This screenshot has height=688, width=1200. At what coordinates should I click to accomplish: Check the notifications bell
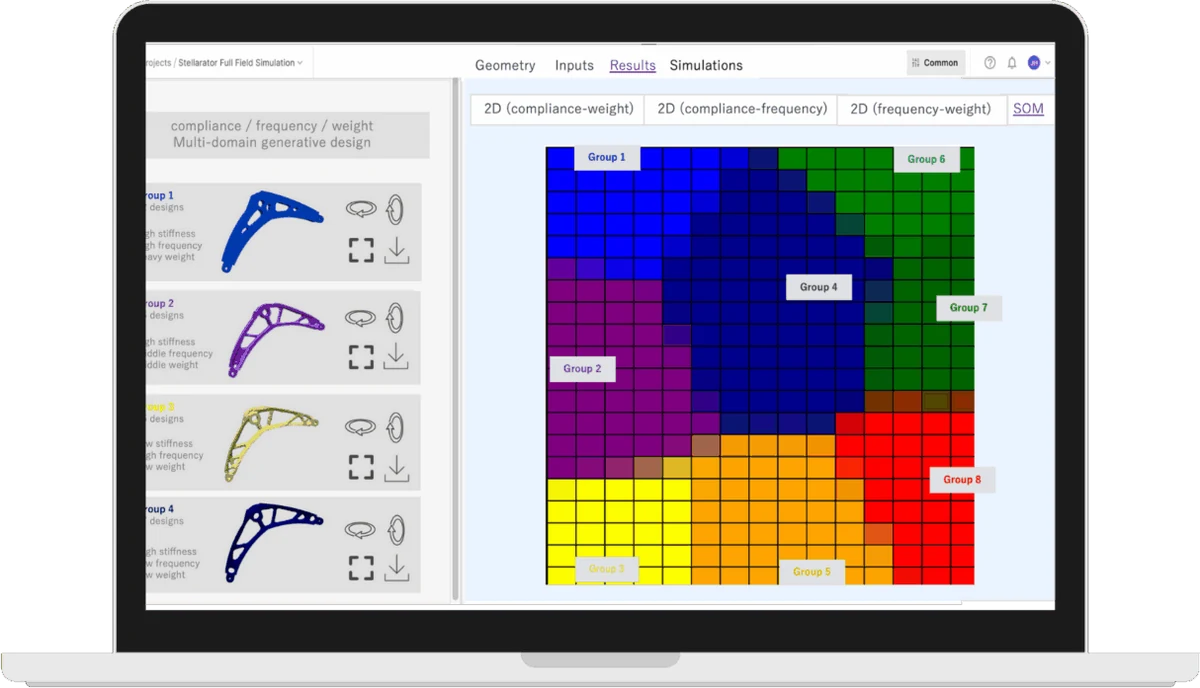(x=1012, y=63)
